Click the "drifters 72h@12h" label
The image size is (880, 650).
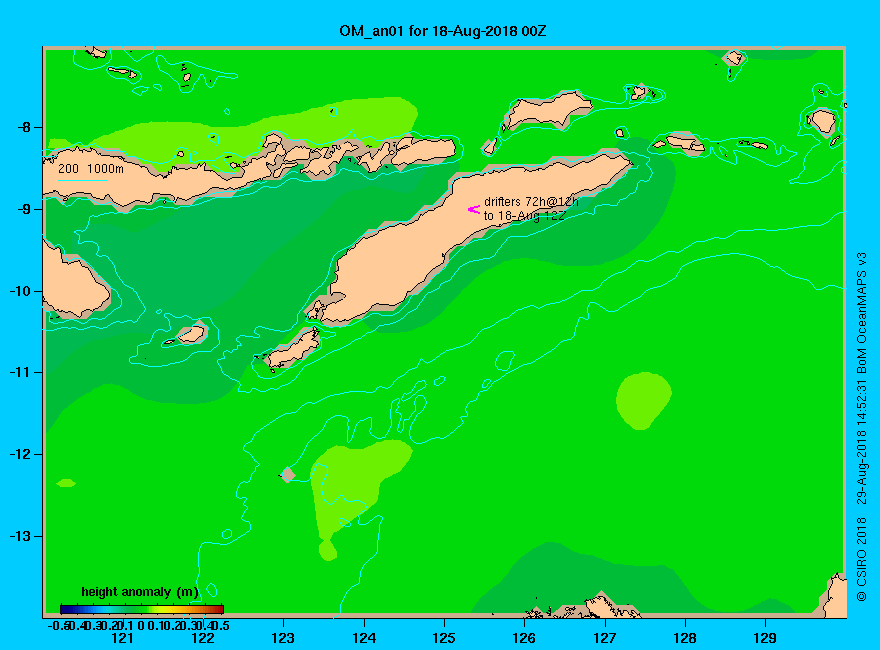click(x=531, y=202)
